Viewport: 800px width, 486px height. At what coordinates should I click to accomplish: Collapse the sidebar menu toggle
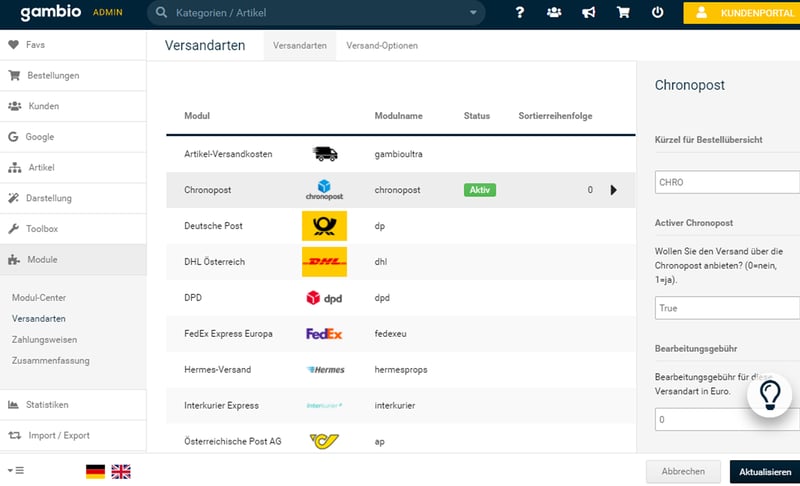[16, 470]
